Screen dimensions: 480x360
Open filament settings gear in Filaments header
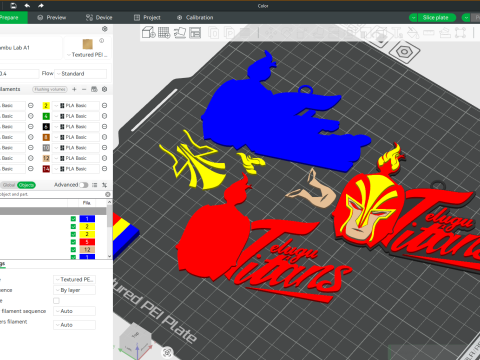tap(105, 89)
